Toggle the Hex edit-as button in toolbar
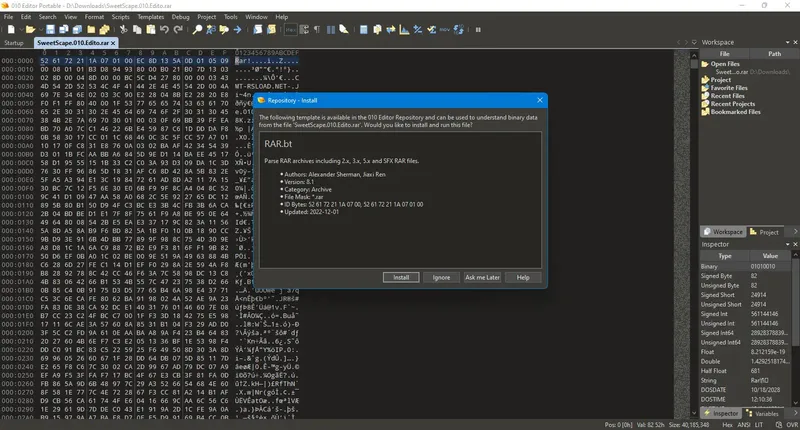The image size is (800, 430). [290, 30]
